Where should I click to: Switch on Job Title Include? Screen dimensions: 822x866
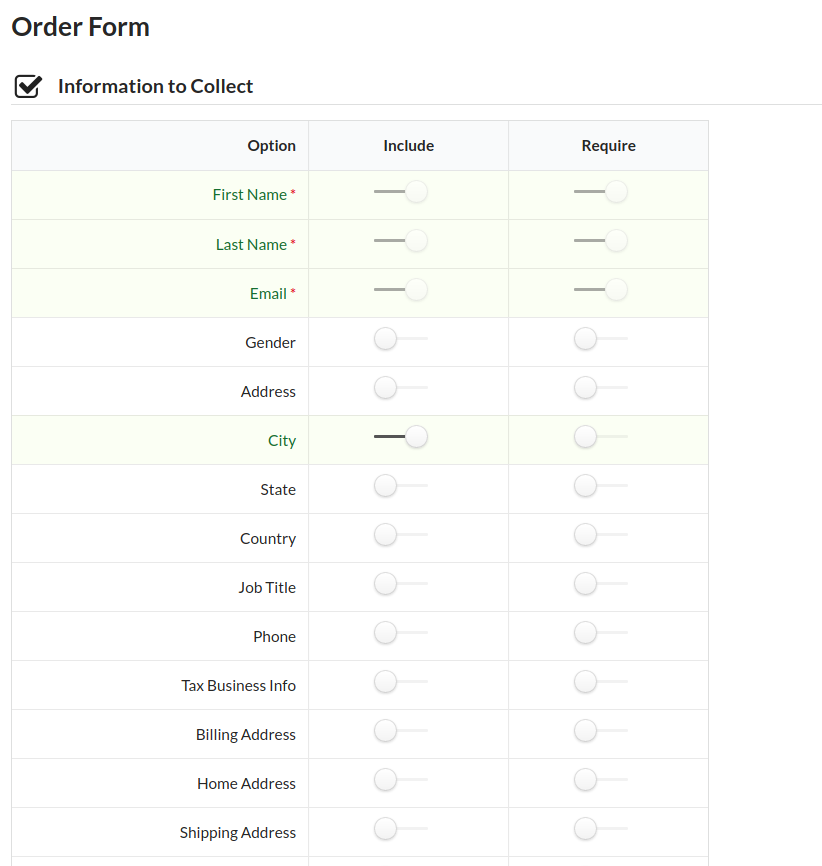click(x=401, y=584)
